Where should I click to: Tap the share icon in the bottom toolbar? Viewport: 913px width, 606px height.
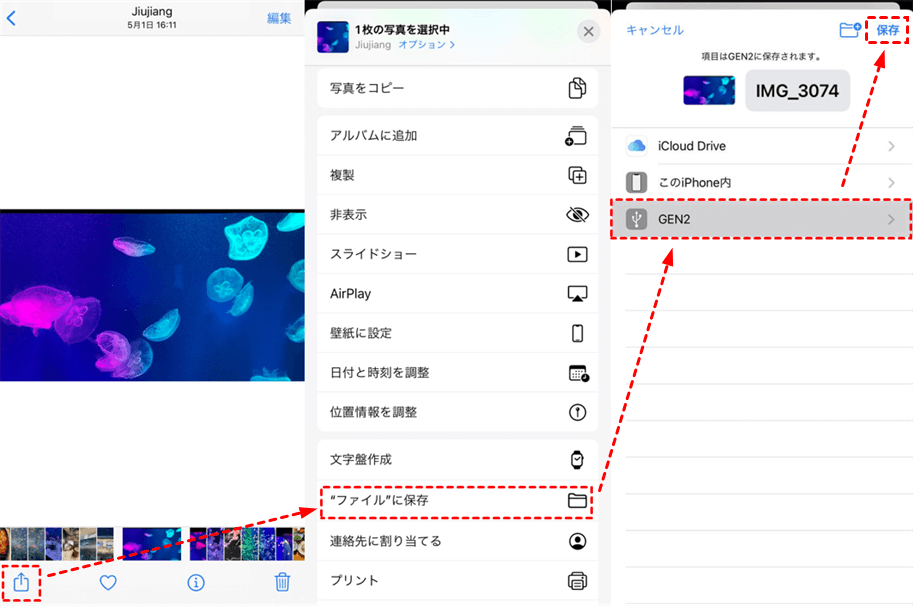22,581
